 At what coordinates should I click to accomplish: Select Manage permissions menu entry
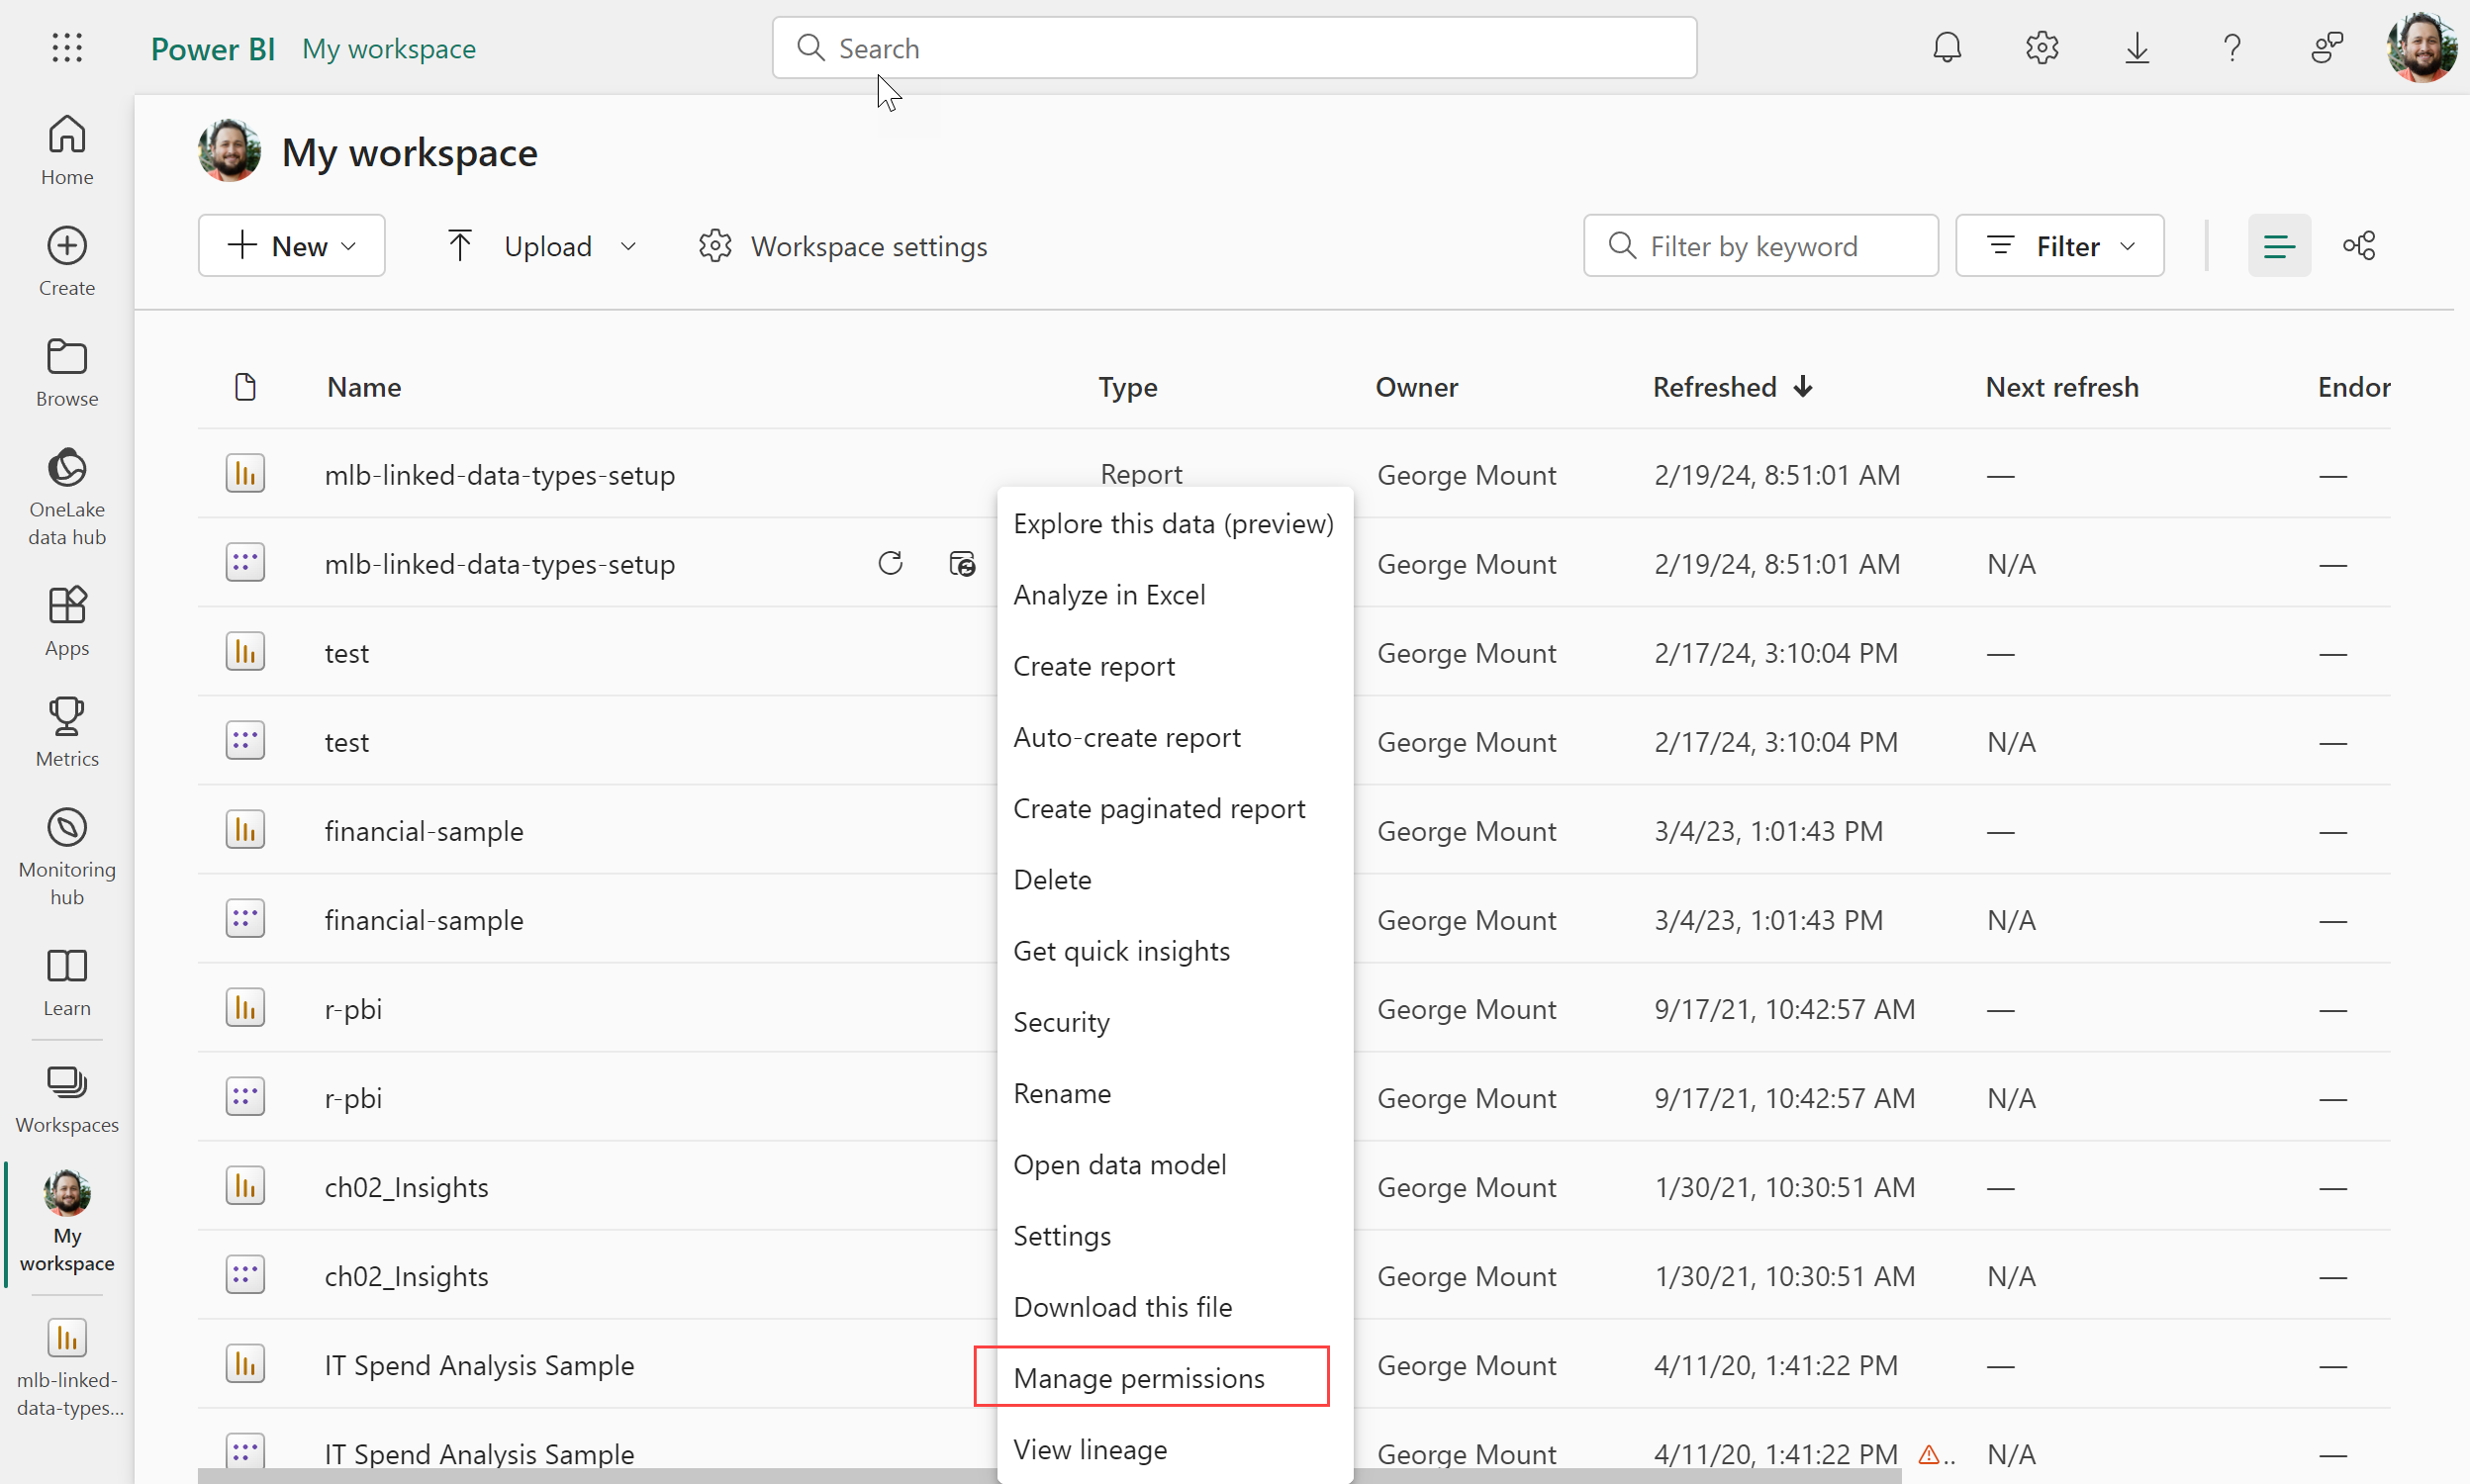[1138, 1377]
